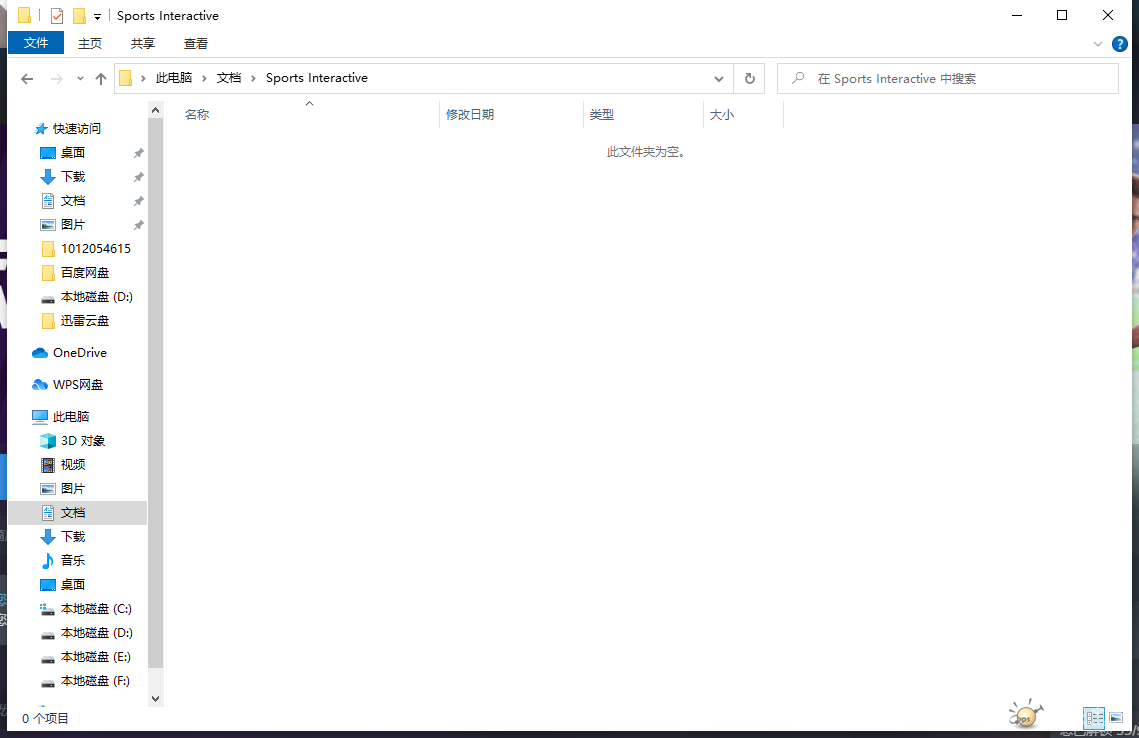Click 此电脑 in the address breadcrumb
Image resolution: width=1139 pixels, height=738 pixels.
pyautogui.click(x=173, y=78)
